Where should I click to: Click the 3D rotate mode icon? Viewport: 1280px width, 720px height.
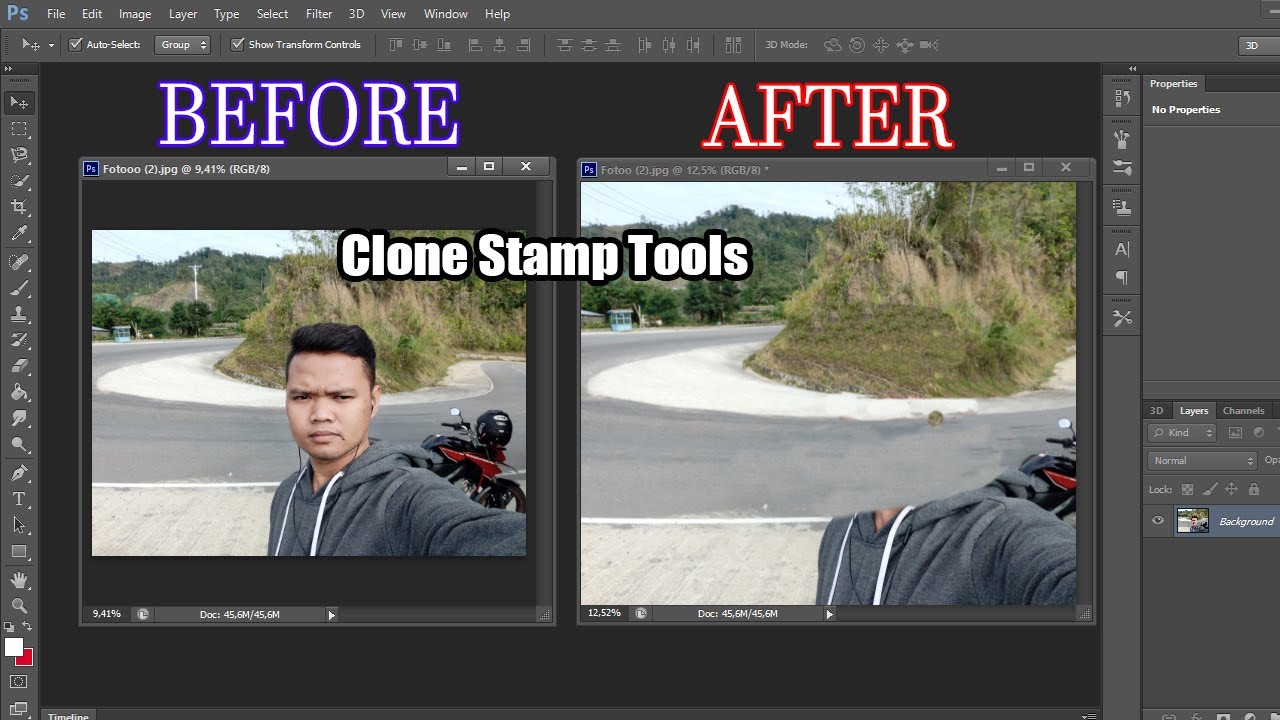click(832, 45)
